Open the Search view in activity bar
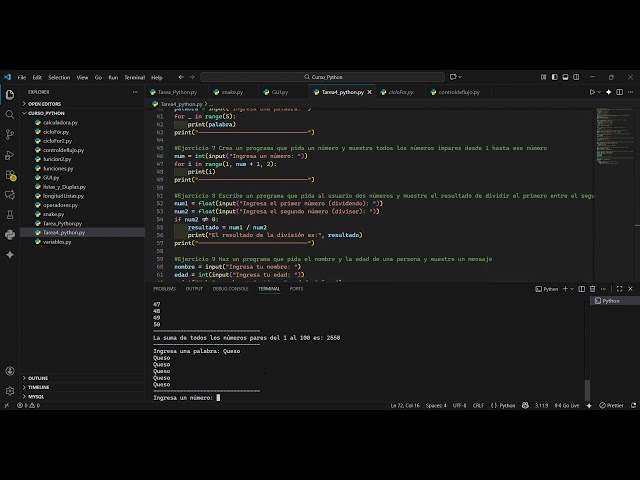The image size is (640, 480). (10, 115)
